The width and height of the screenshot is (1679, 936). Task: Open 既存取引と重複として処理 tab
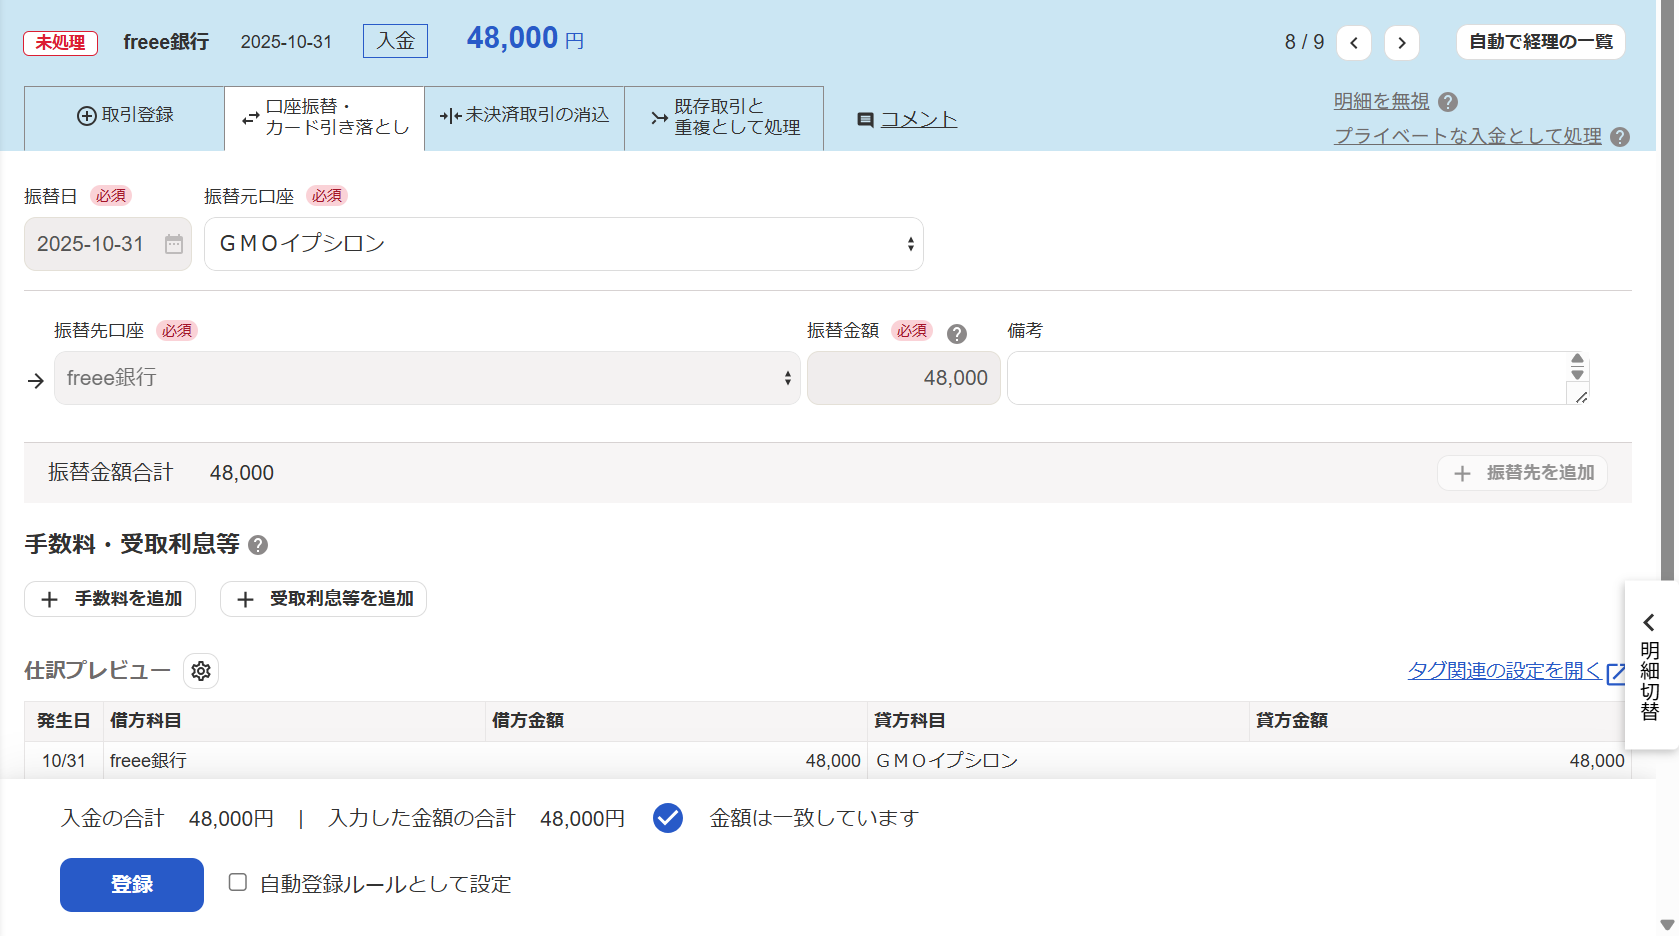[724, 118]
